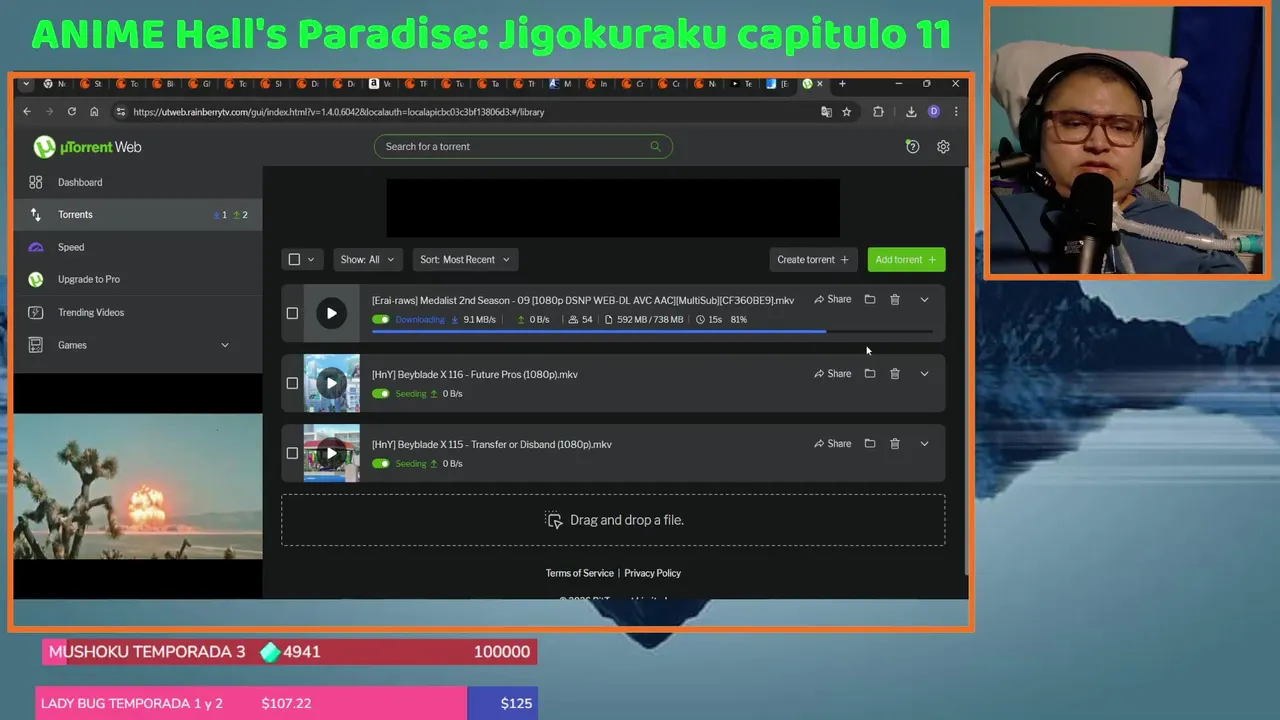Open the Privacy Policy link
The width and height of the screenshot is (1280, 720).
pos(653,573)
